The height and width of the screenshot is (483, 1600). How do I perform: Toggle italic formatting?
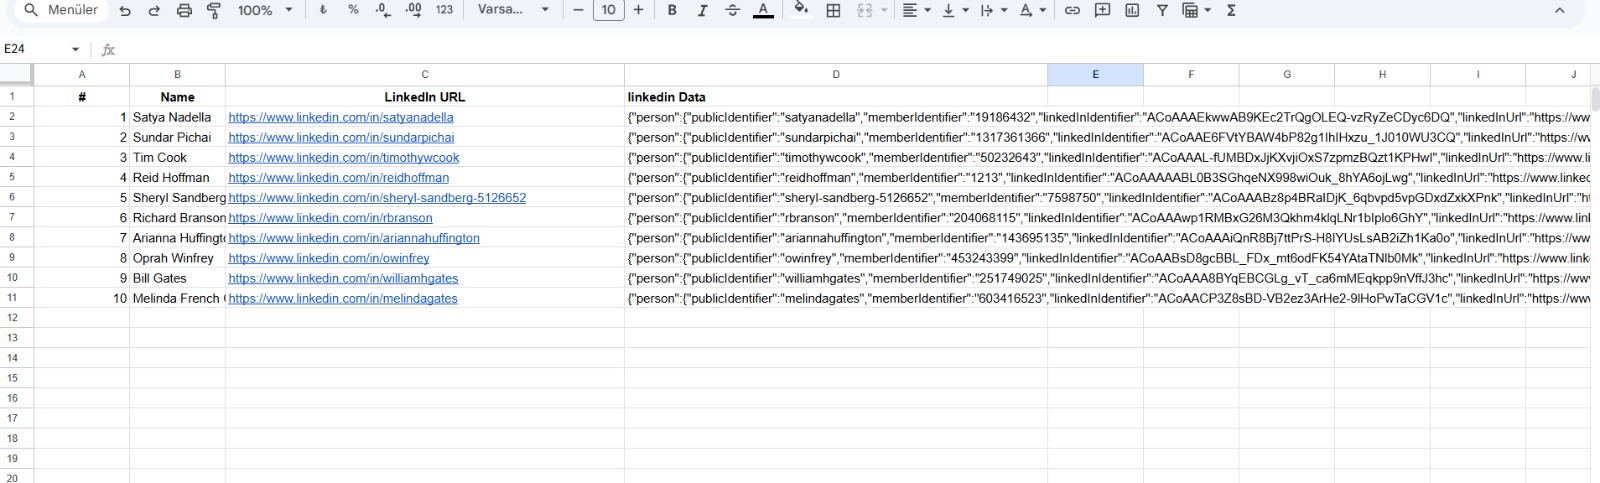[702, 10]
